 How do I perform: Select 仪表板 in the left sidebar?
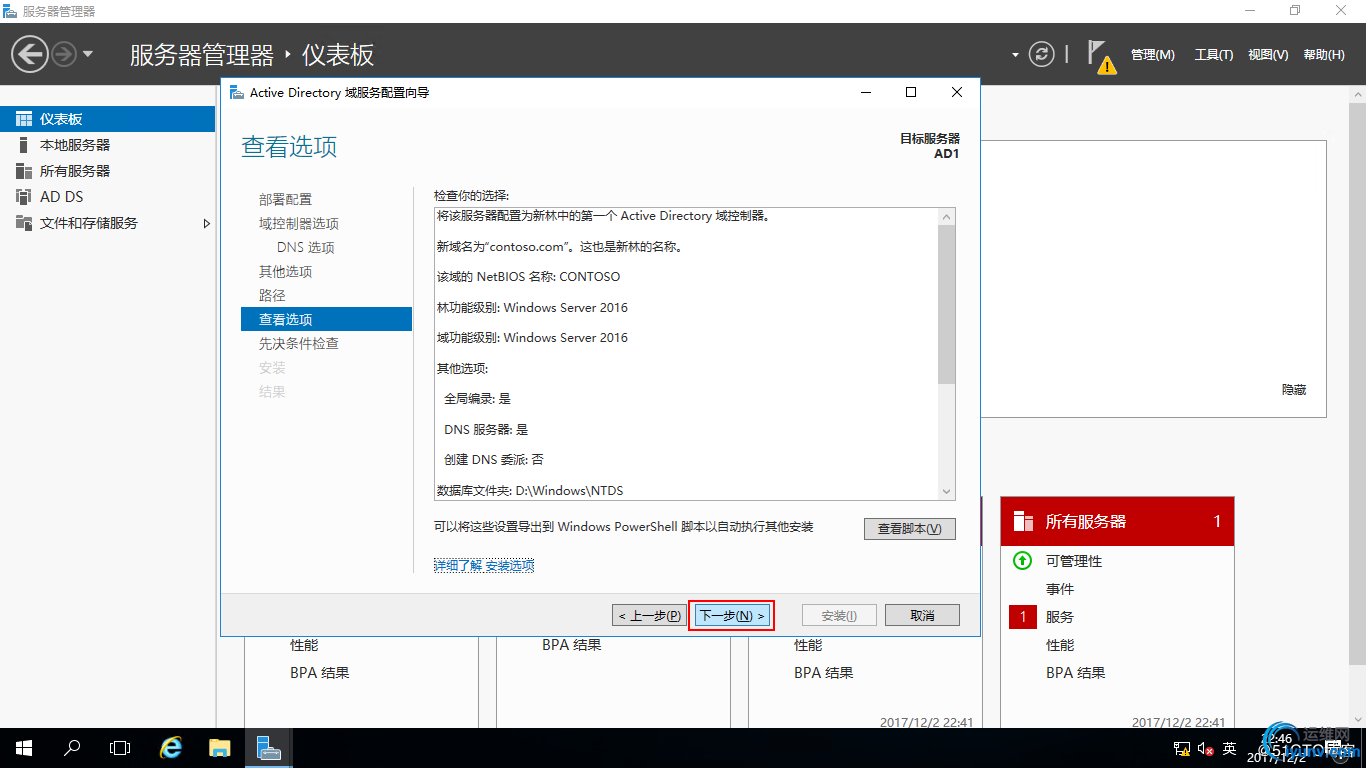[x=107, y=119]
